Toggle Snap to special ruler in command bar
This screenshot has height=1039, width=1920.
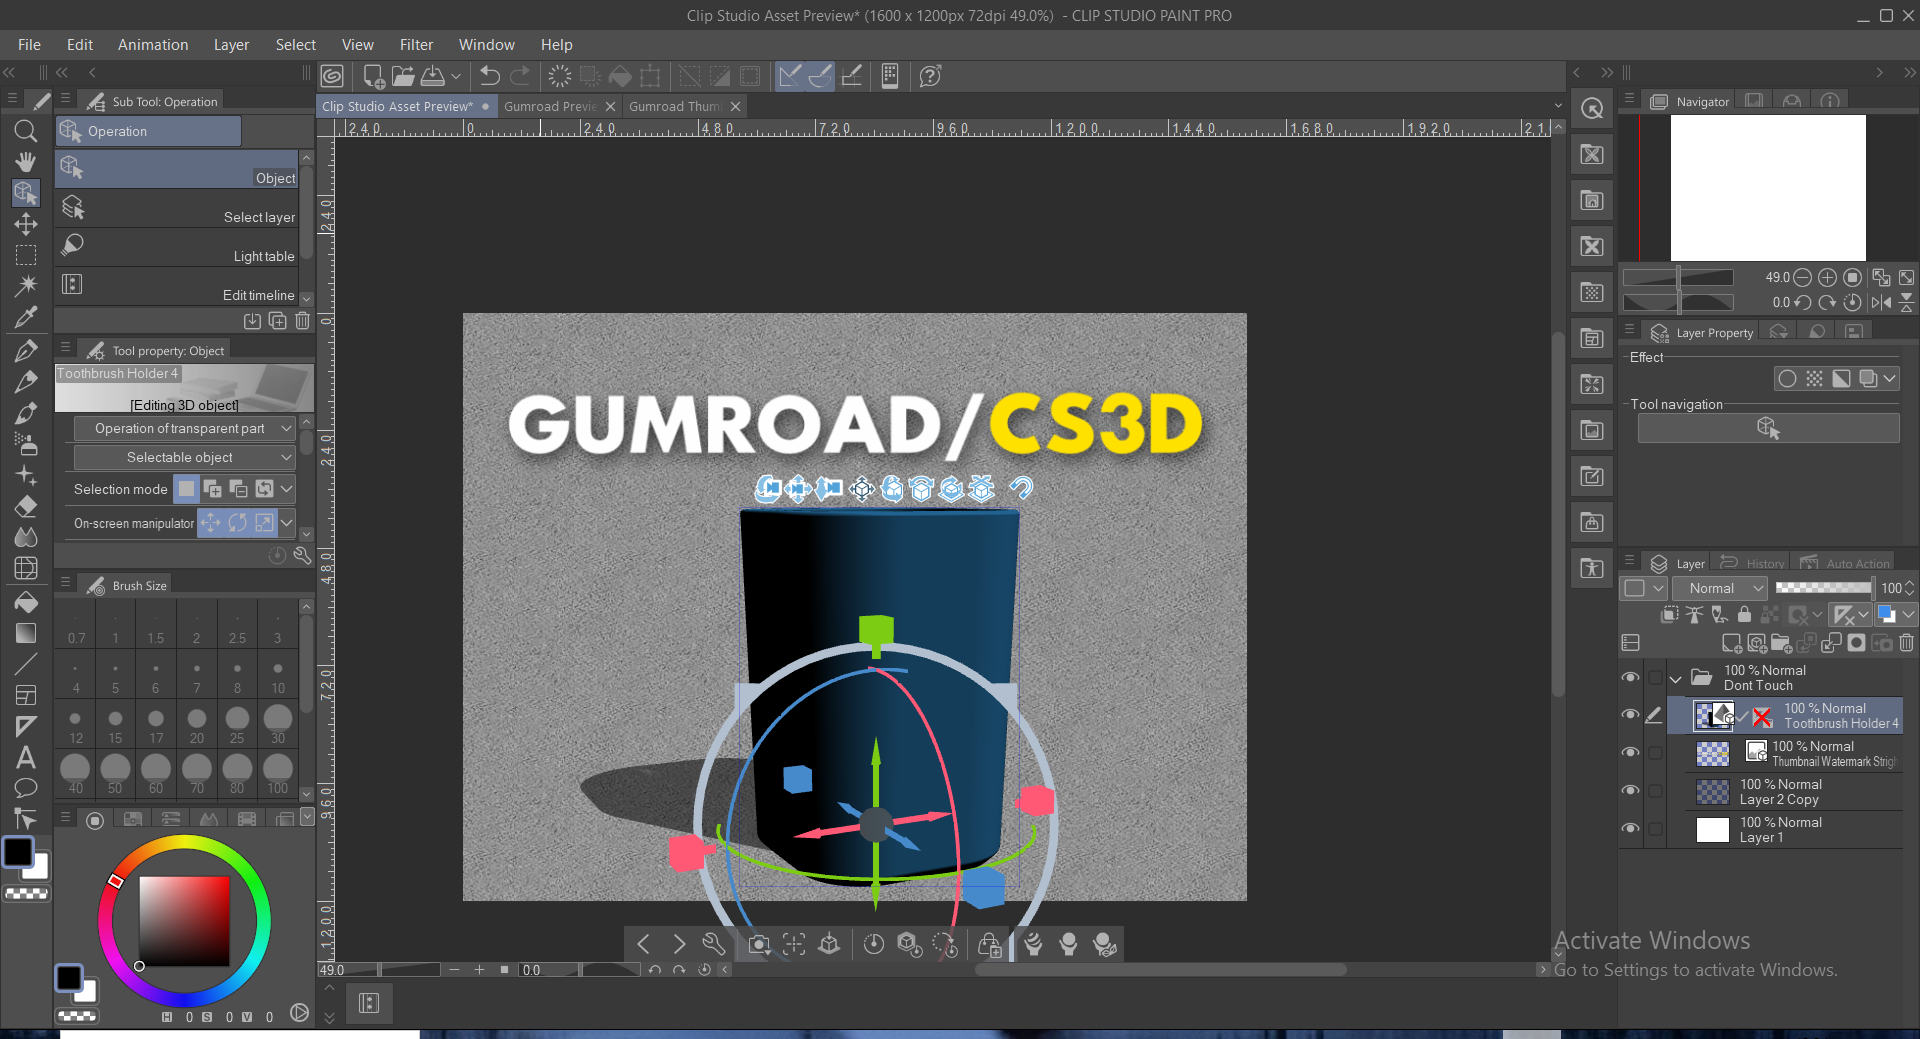(x=820, y=76)
